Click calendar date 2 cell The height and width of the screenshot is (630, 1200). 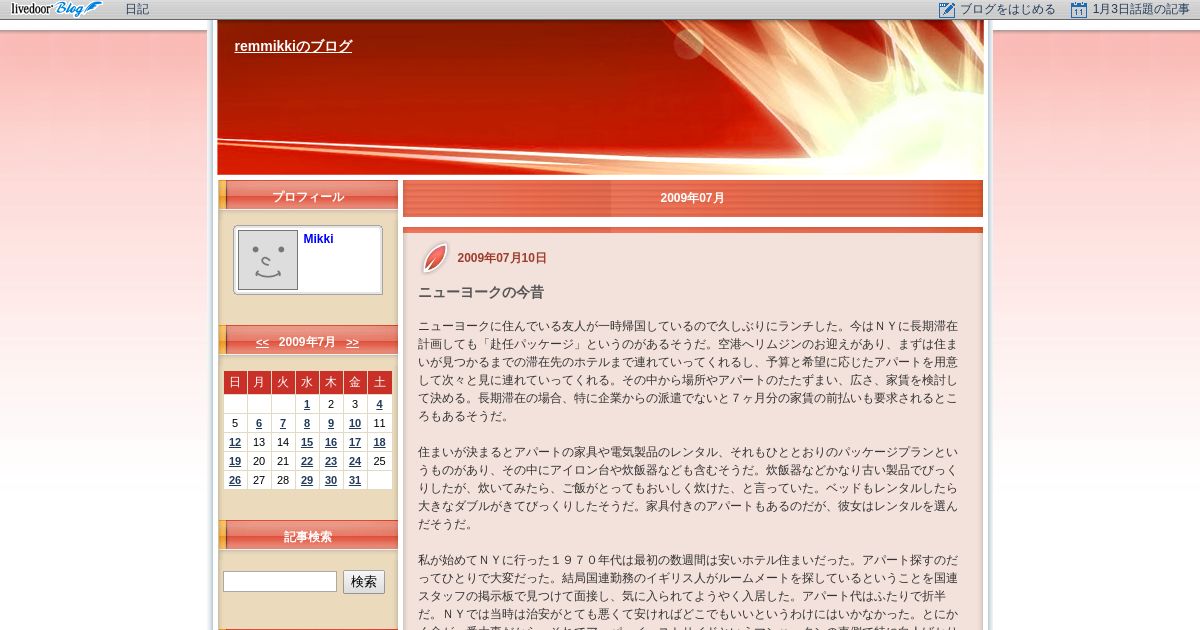pos(331,404)
